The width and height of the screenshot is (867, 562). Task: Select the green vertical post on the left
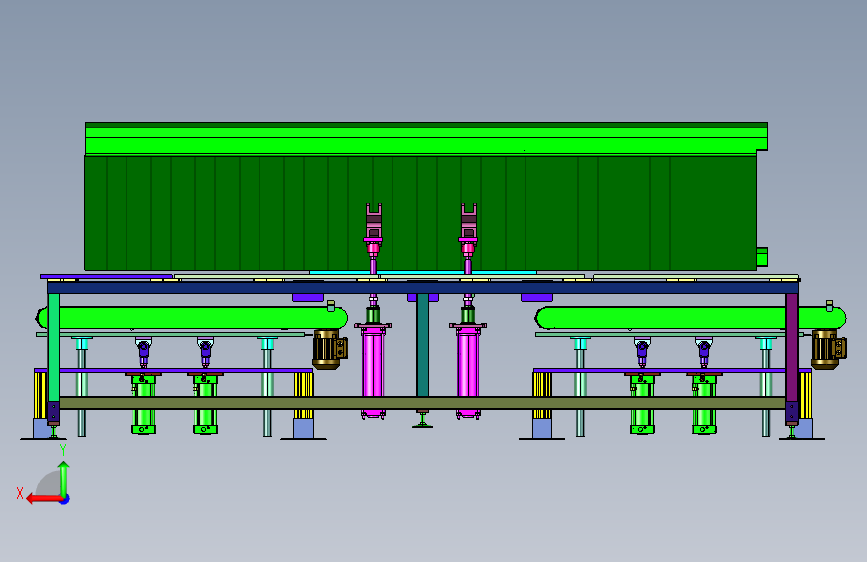point(54,347)
